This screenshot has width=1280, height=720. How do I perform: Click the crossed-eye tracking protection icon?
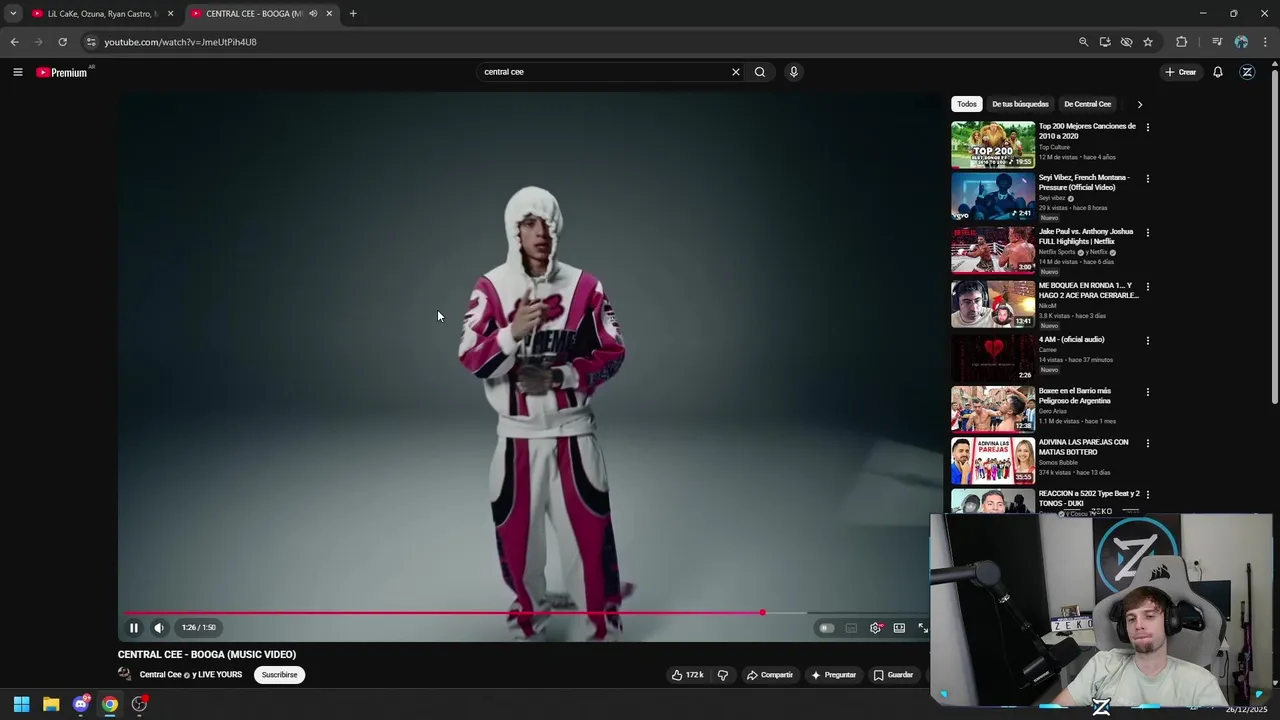click(1126, 42)
